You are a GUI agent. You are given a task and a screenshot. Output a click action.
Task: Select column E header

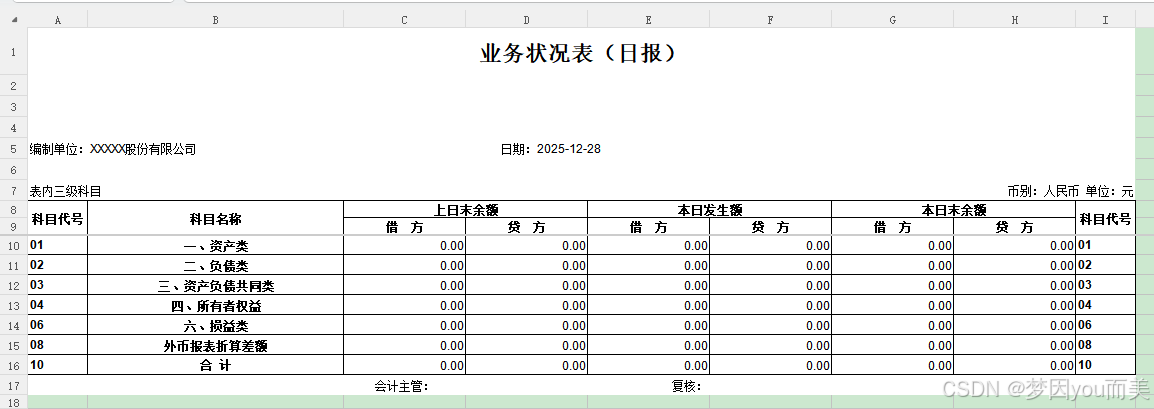click(648, 20)
